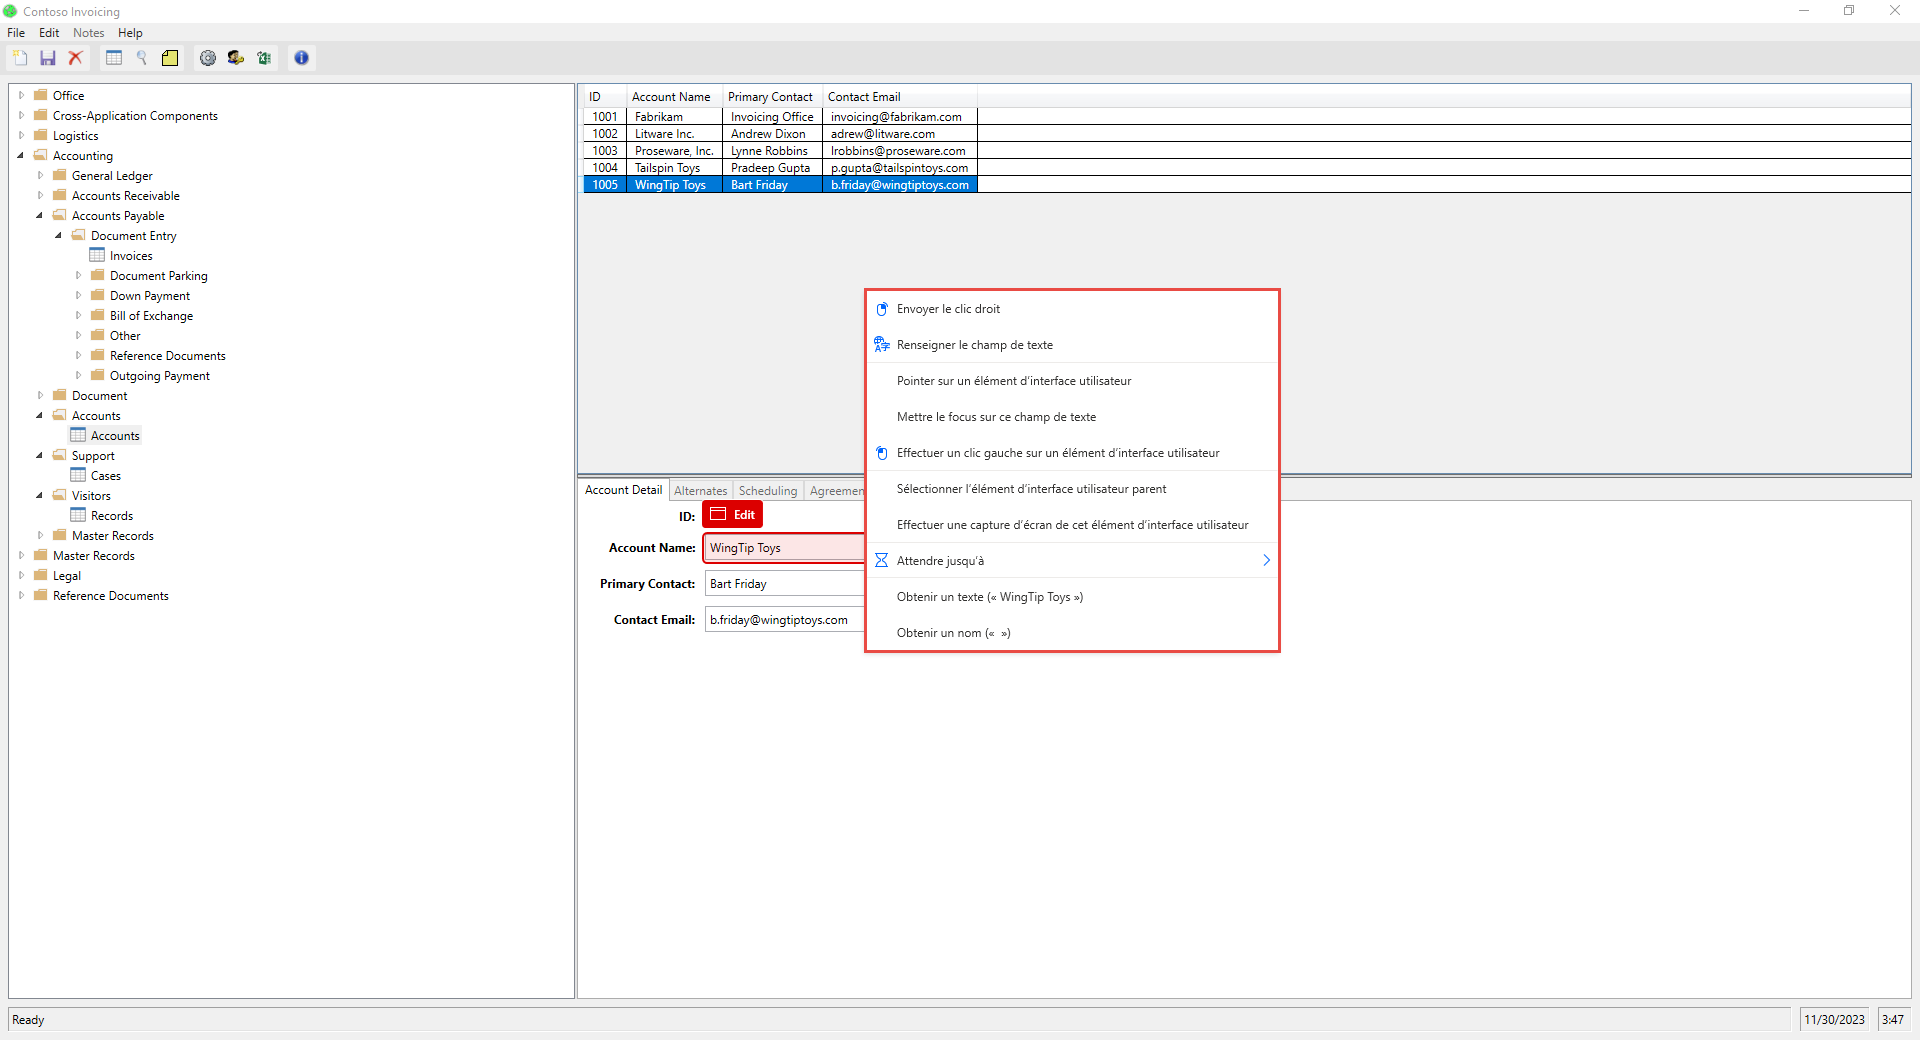Open the Edit menu
The width and height of the screenshot is (1920, 1040).
[49, 33]
